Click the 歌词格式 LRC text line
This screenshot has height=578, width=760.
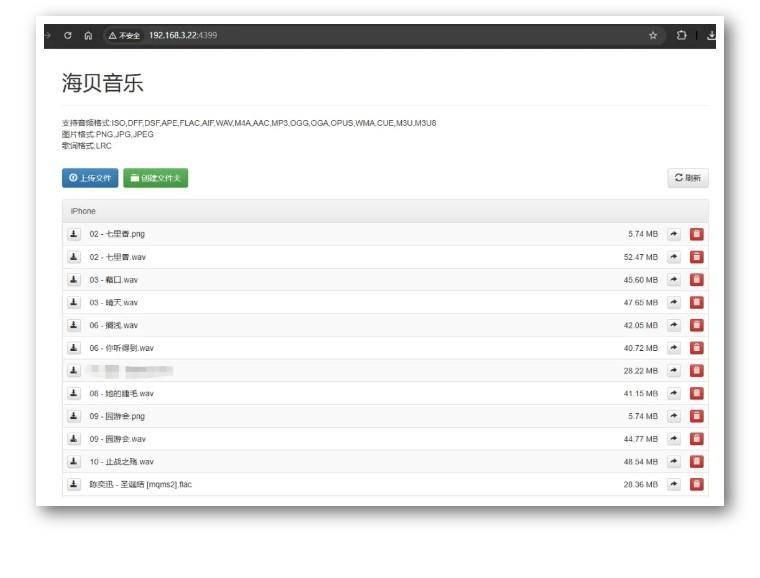coord(87,146)
